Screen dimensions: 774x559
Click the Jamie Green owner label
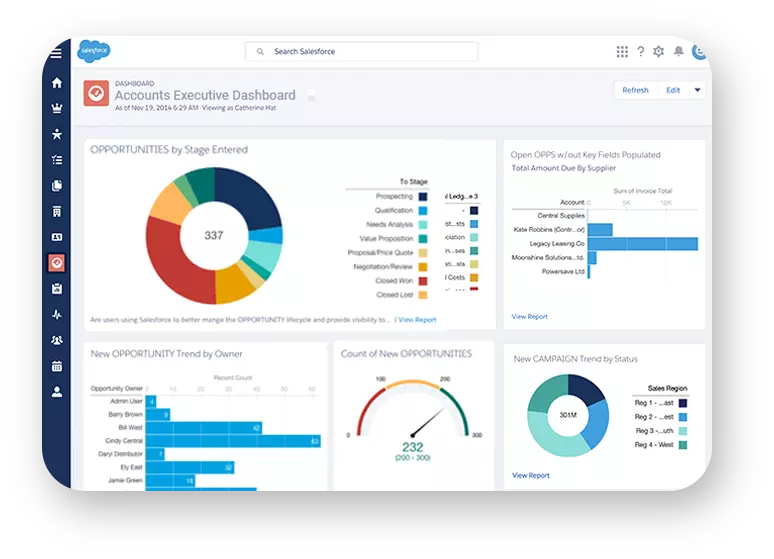pos(125,480)
